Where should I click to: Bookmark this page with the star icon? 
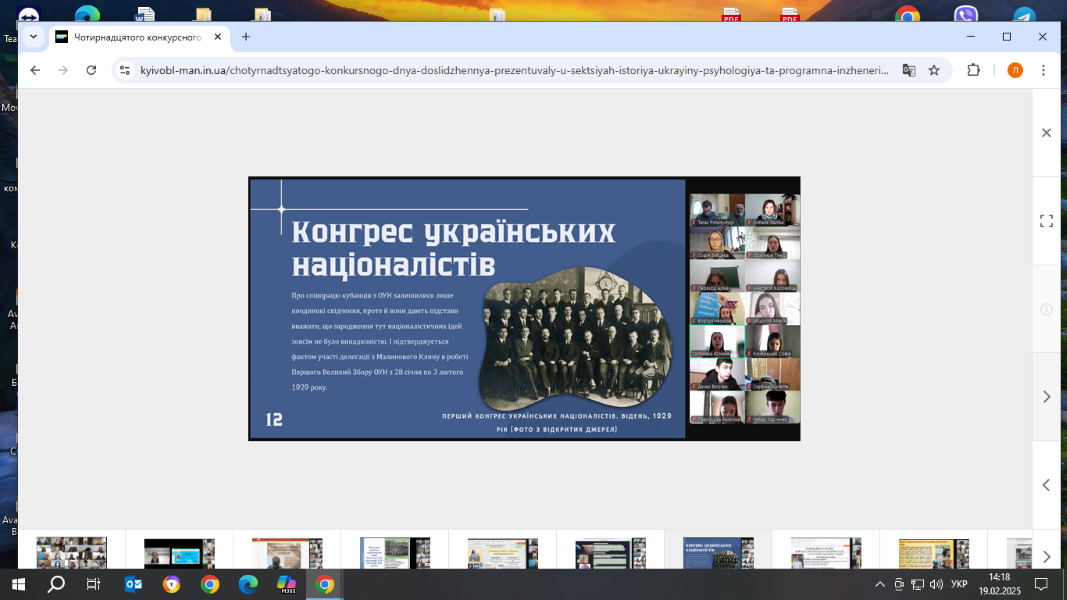pyautogui.click(x=934, y=70)
